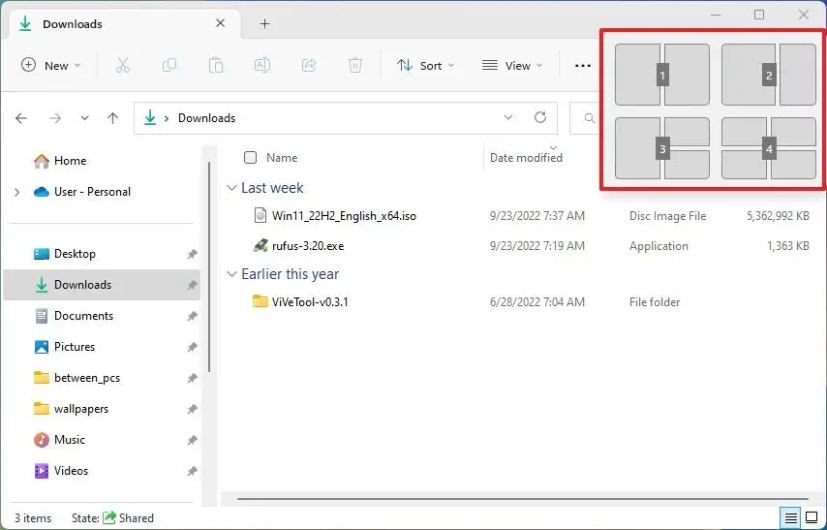Snap to wide left zone of layout 2
The height and width of the screenshot is (530, 827).
[748, 74]
